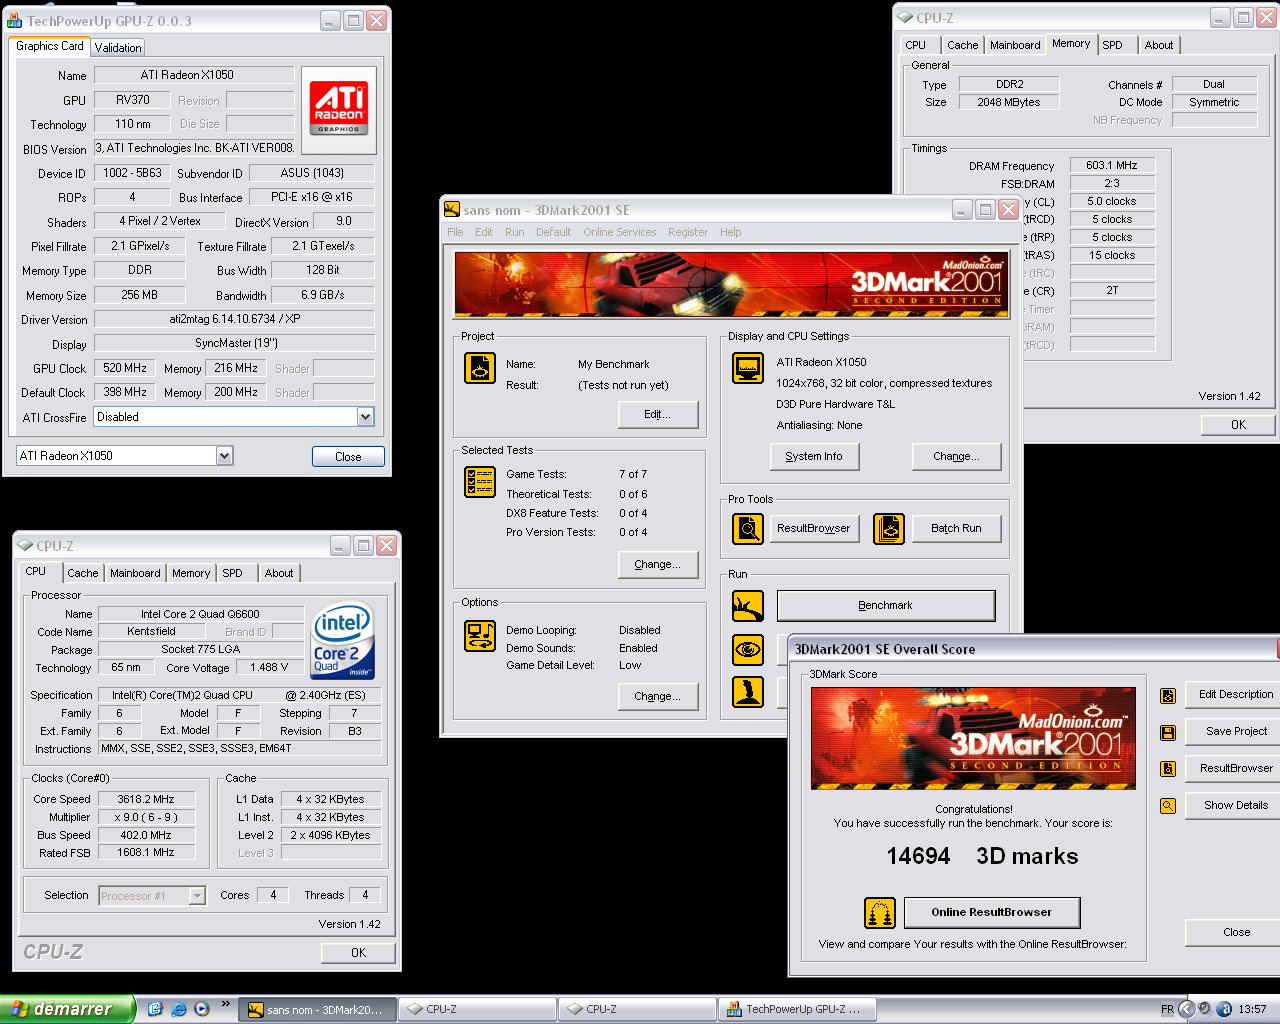Open the démarrer Start button
The width and height of the screenshot is (1280, 1024).
click(x=67, y=1009)
